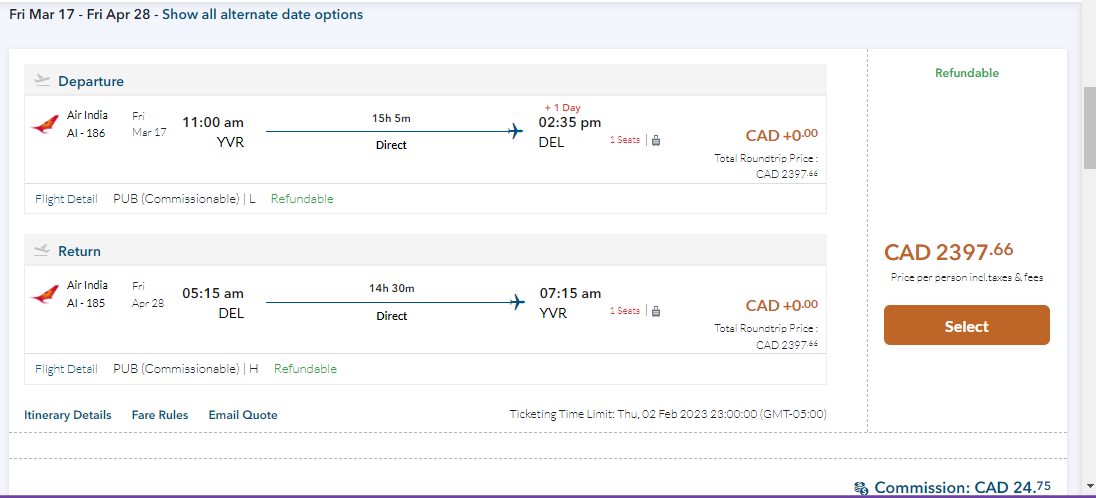Viewport: 1096px width, 498px height.
Task: Open the Fare Rules link
Action: tap(160, 415)
